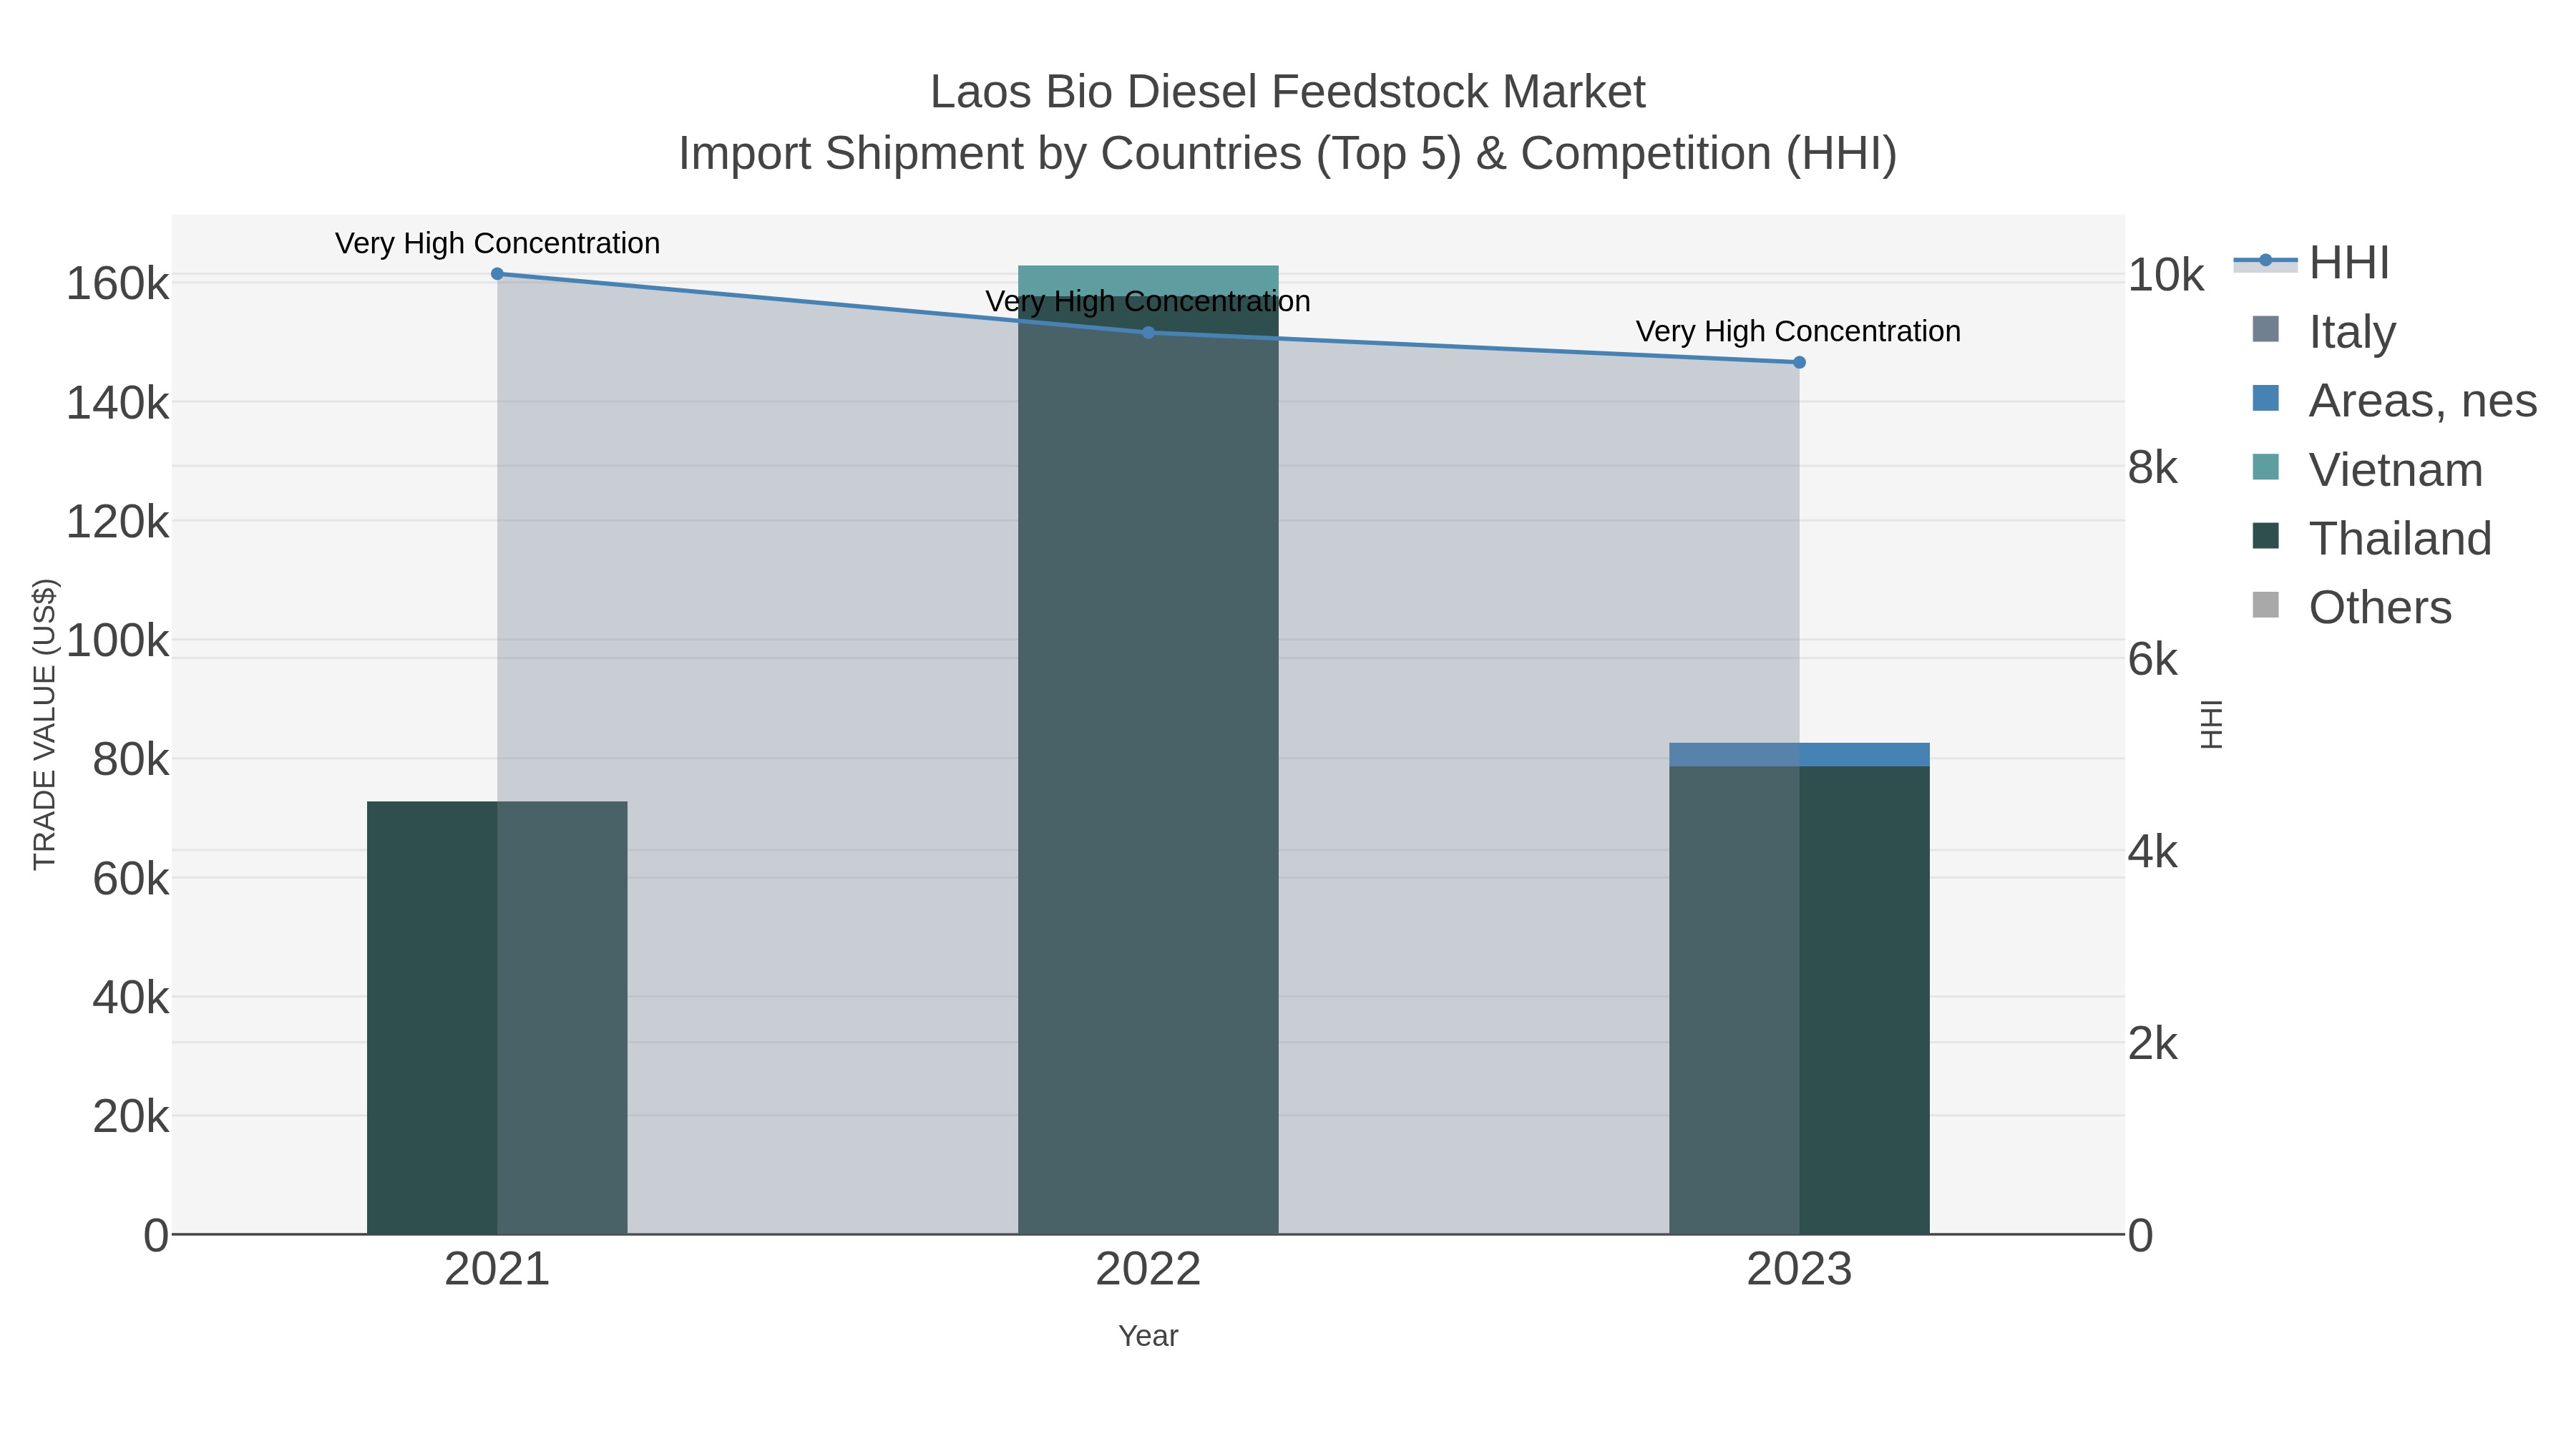
Task: Toggle the HHI legend entry
Action: [x=2312, y=263]
